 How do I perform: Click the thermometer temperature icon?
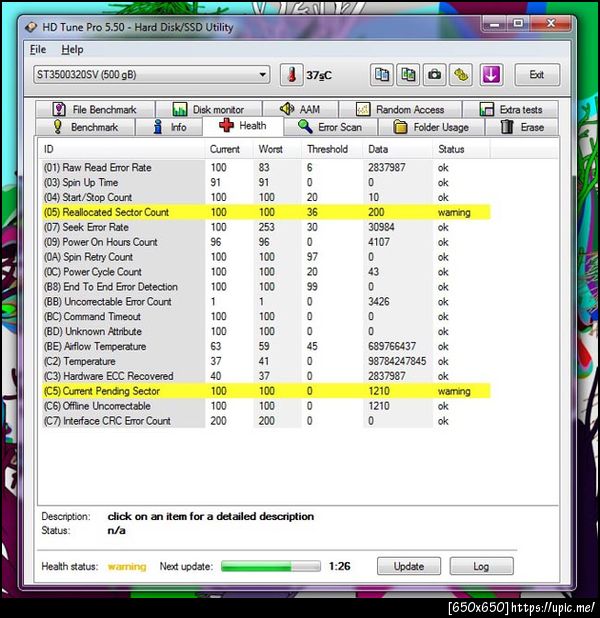[x=291, y=74]
